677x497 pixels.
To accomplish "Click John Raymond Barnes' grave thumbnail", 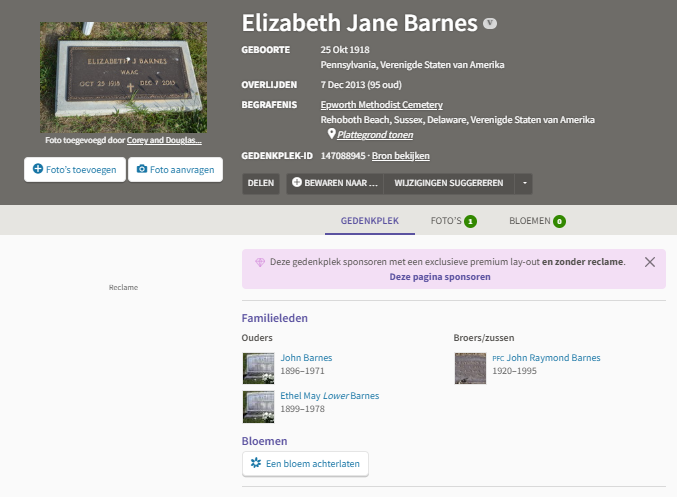I will (x=469, y=367).
